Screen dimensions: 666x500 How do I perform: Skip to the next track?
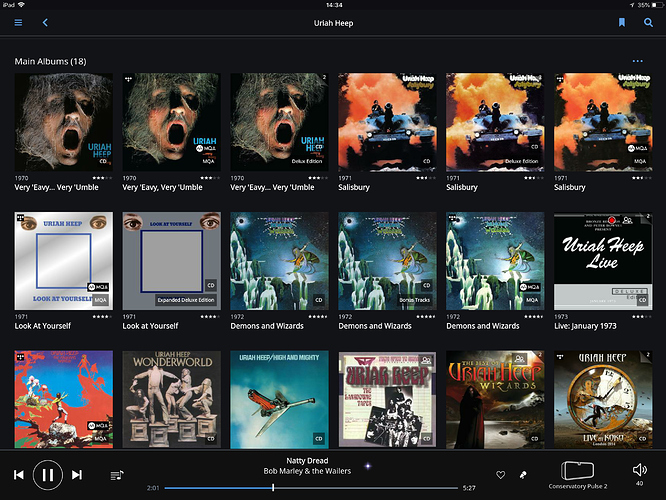tap(77, 475)
